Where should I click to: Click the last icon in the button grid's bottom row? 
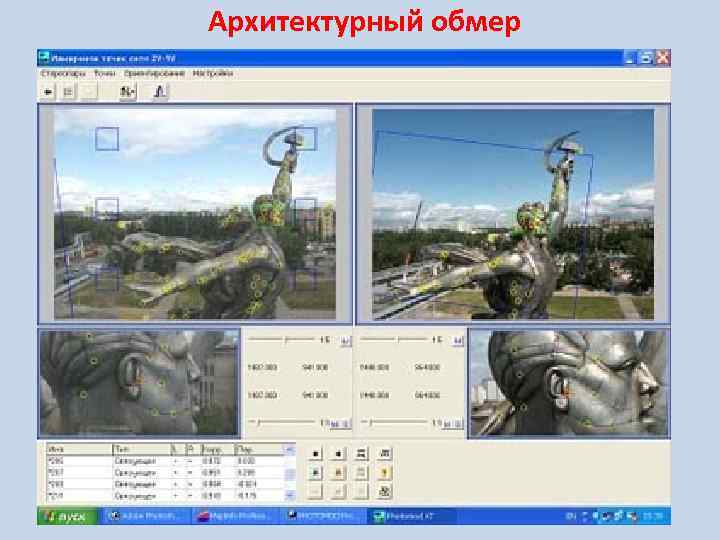click(x=384, y=491)
